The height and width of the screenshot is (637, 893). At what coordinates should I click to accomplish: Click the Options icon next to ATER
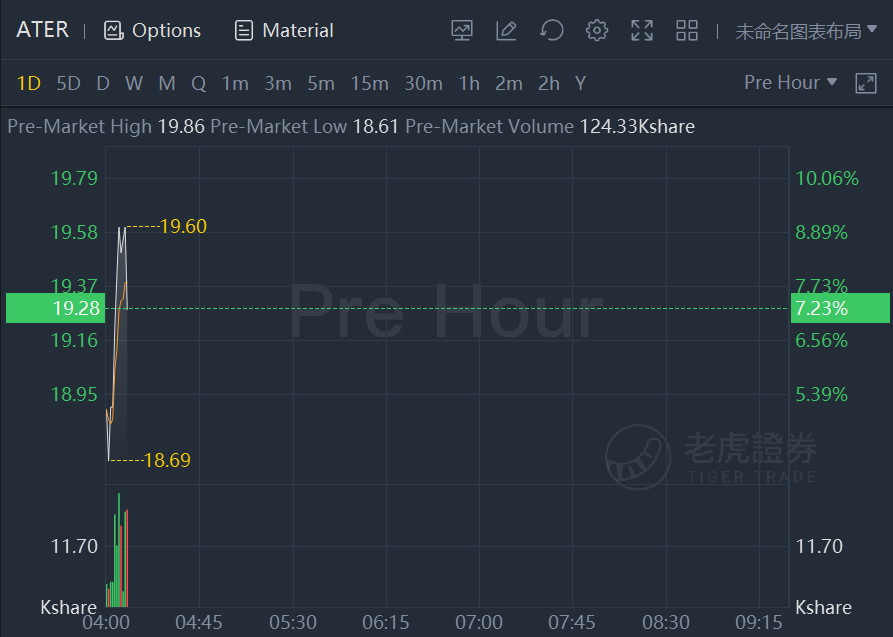click(x=113, y=31)
